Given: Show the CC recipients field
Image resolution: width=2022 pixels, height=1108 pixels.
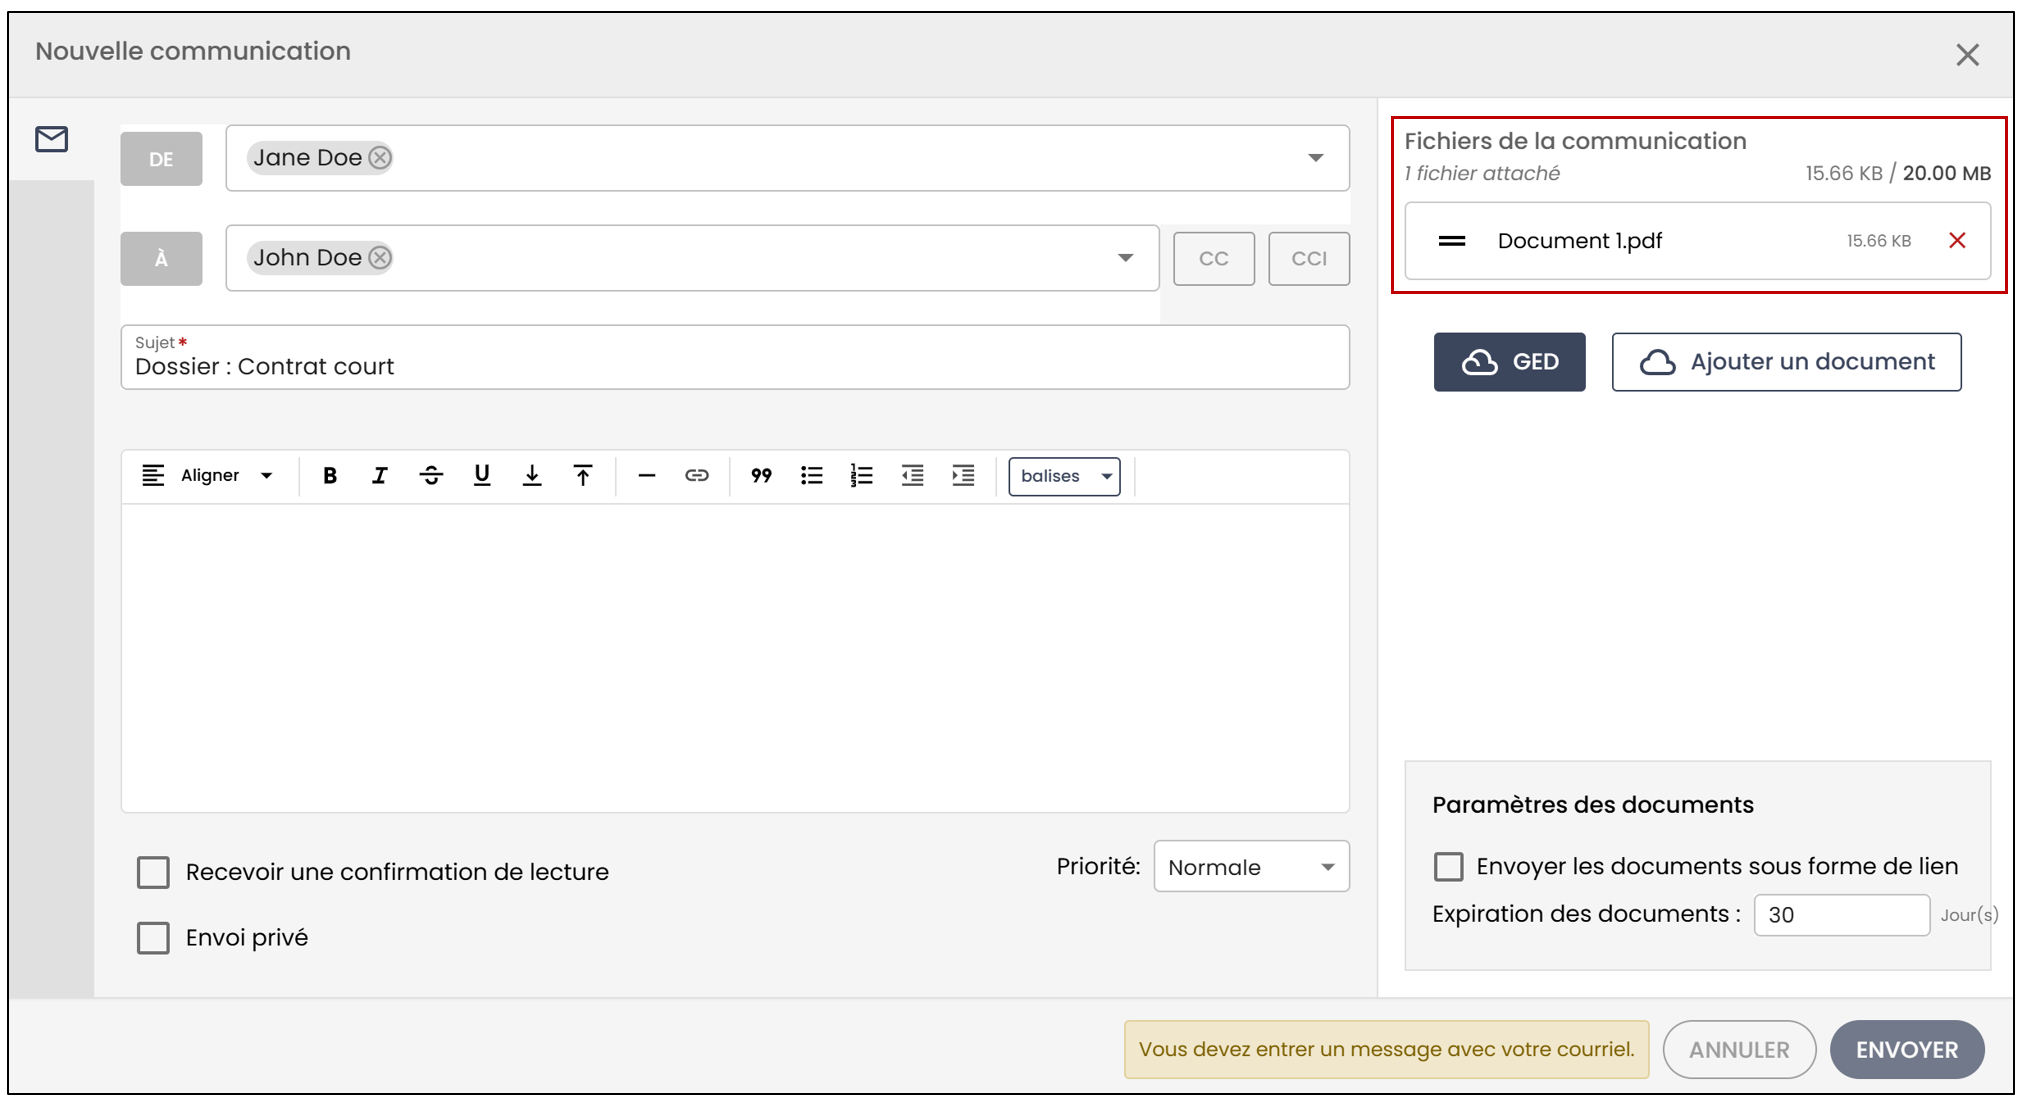Looking at the screenshot, I should pos(1213,259).
